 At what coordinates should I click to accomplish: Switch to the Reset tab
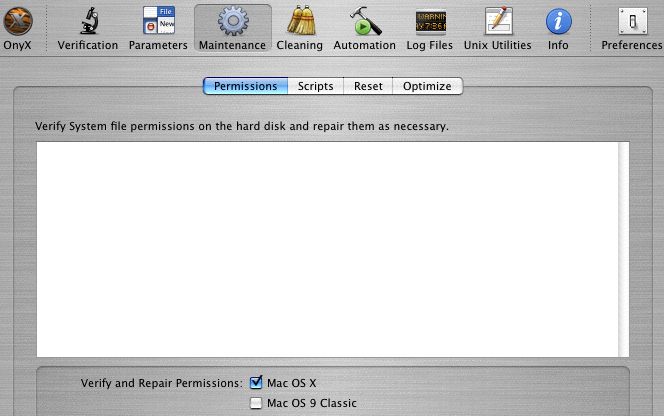368,86
